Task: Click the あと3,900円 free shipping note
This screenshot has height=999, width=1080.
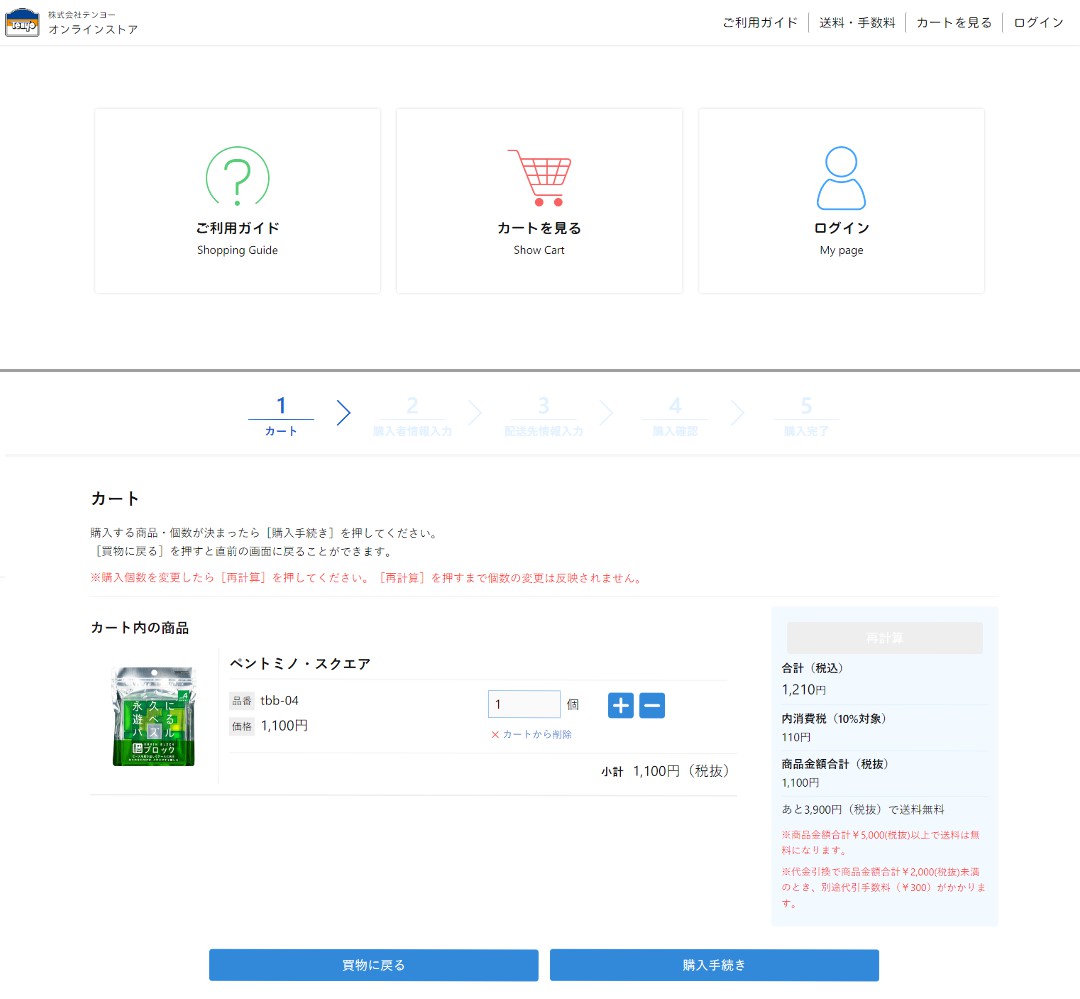Action: 862,810
